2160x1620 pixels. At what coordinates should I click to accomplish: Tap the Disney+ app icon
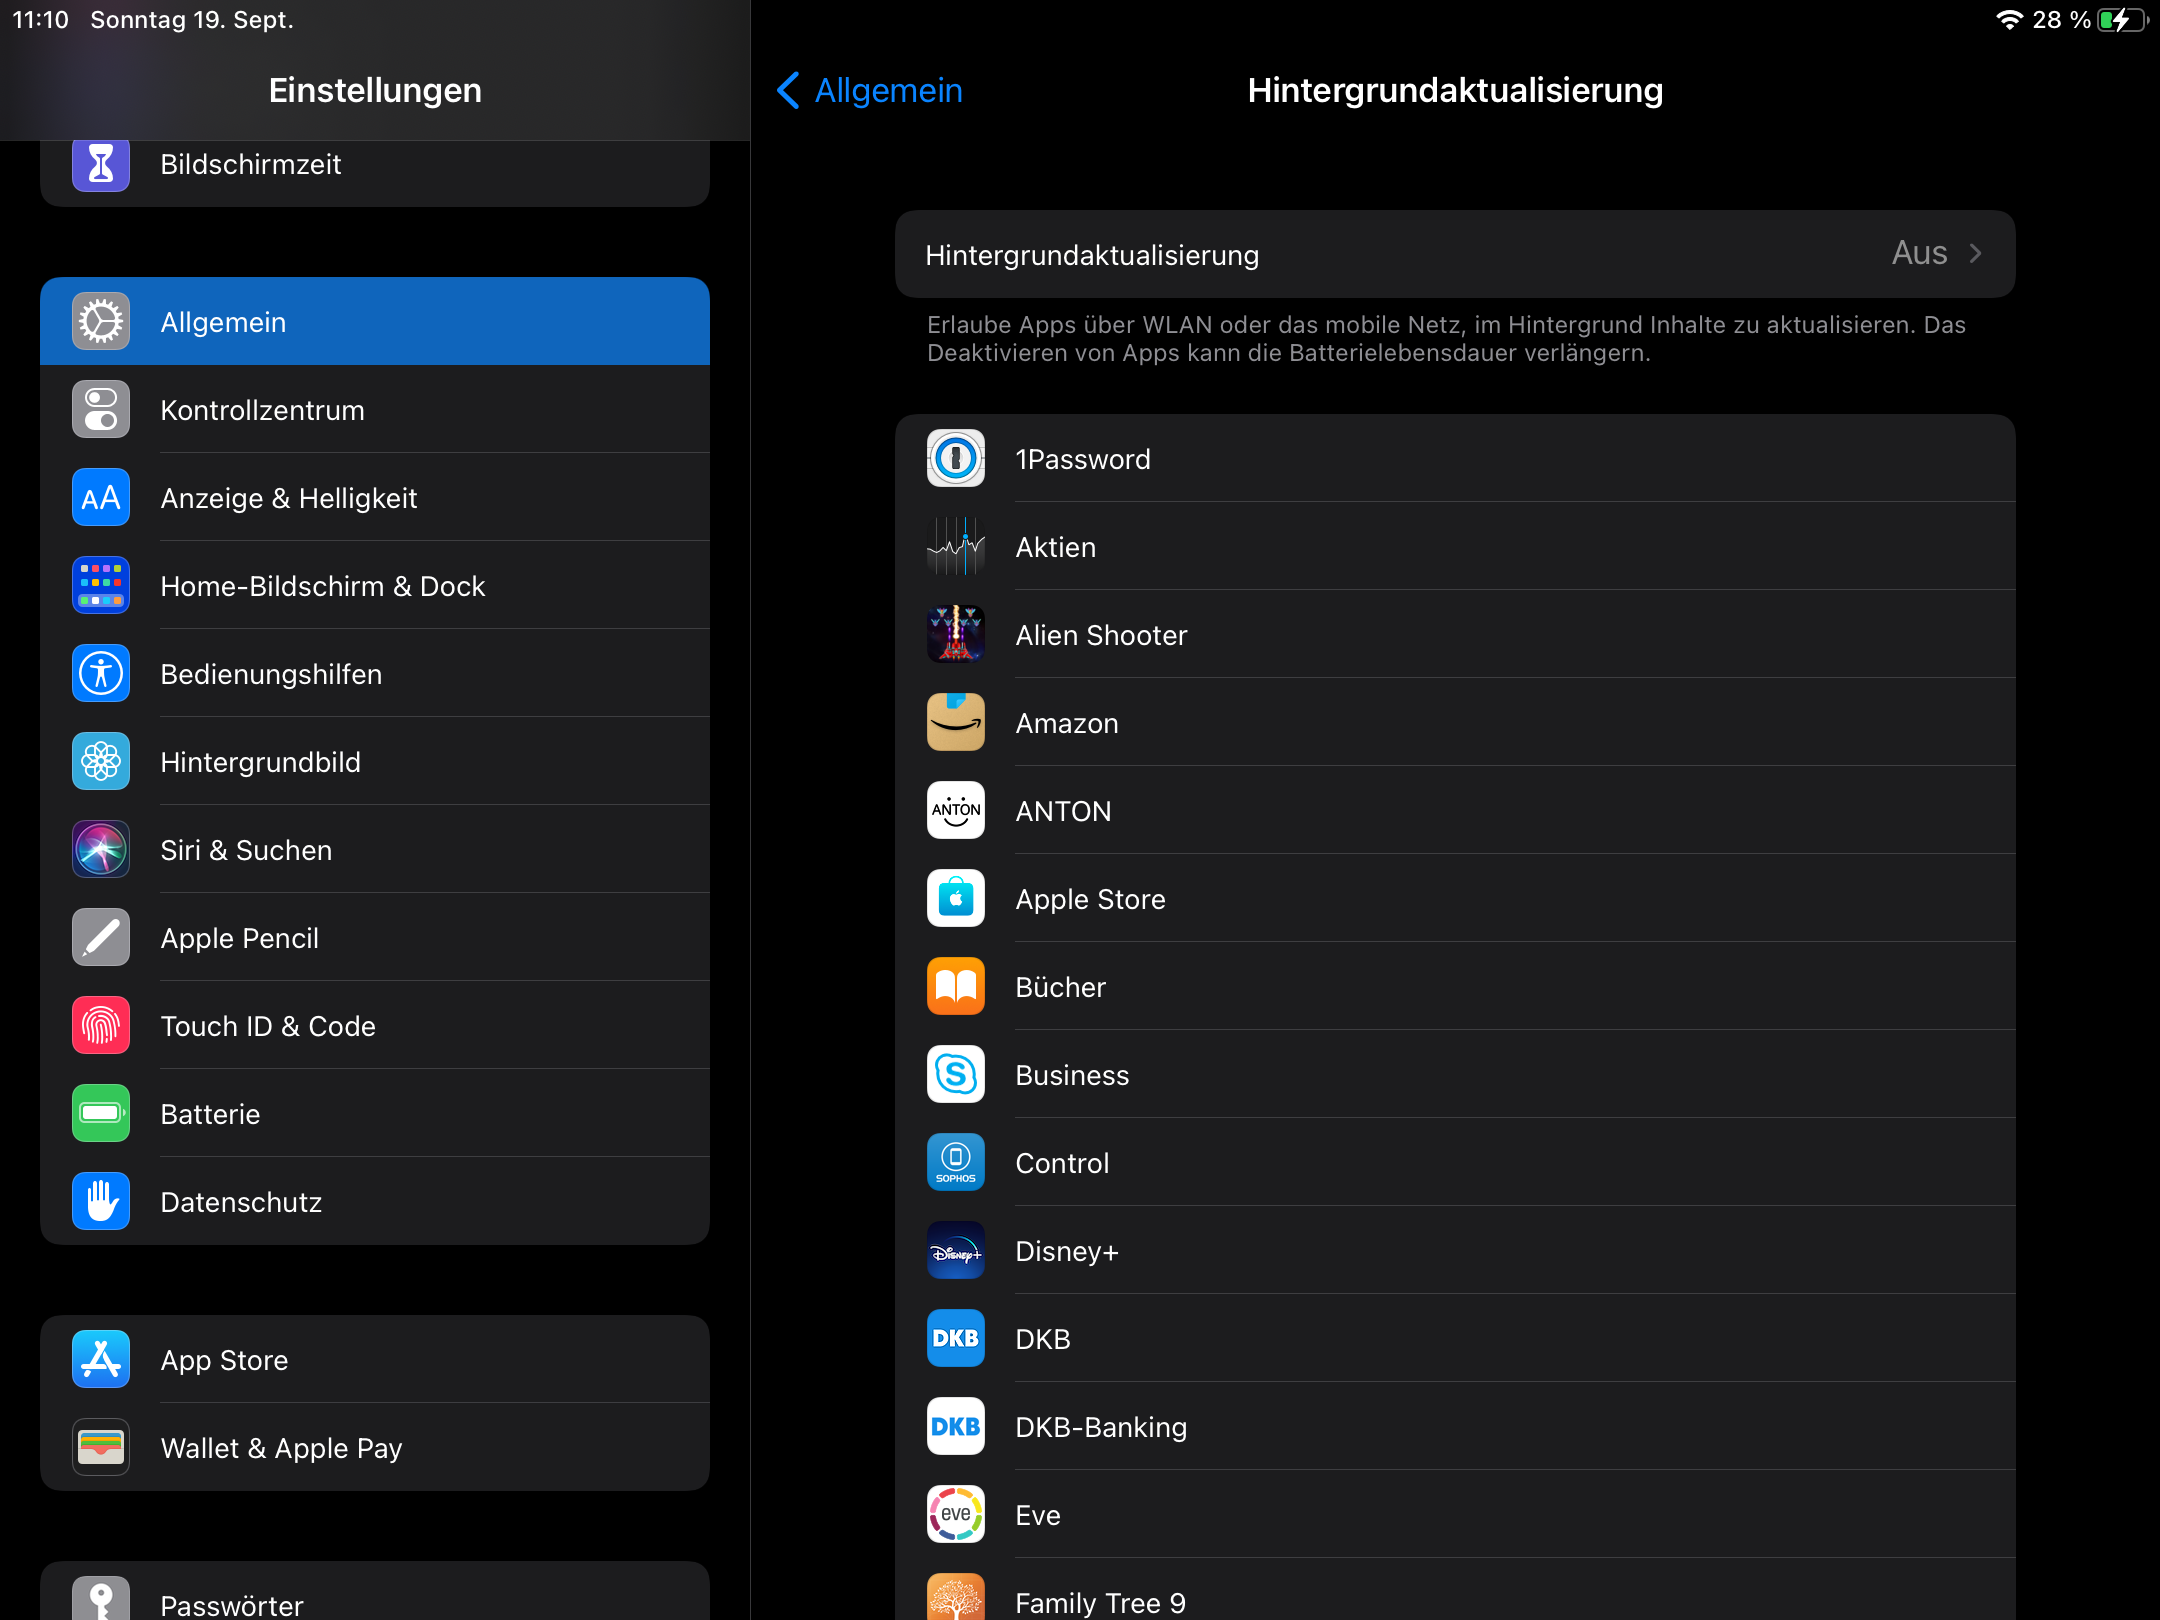pos(955,1251)
